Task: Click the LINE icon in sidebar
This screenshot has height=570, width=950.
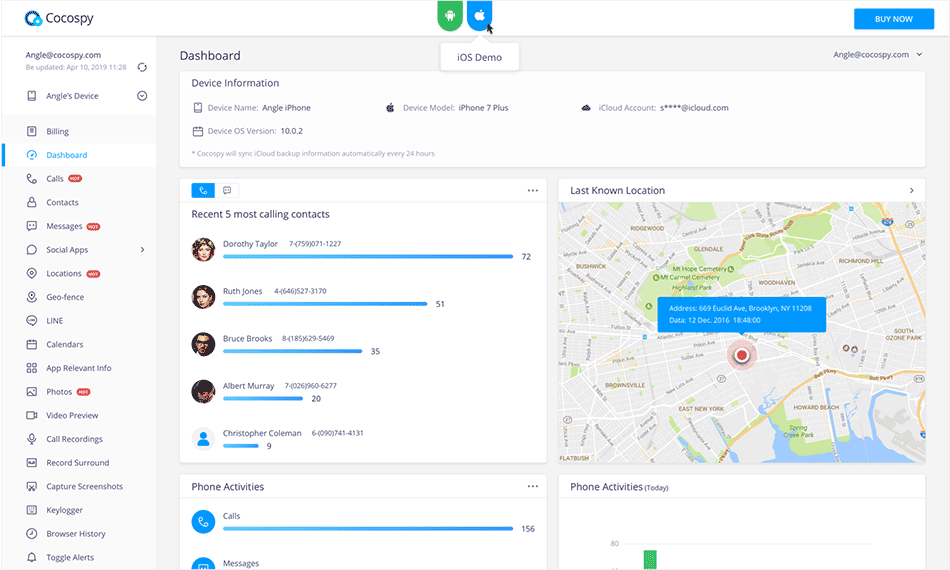Action: [32, 320]
